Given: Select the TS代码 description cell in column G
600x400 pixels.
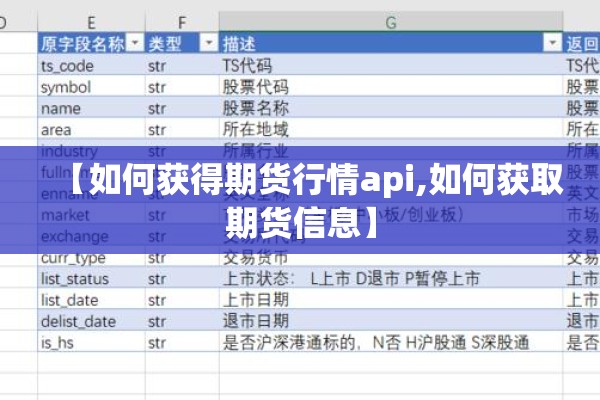Looking at the screenshot, I should (391, 64).
